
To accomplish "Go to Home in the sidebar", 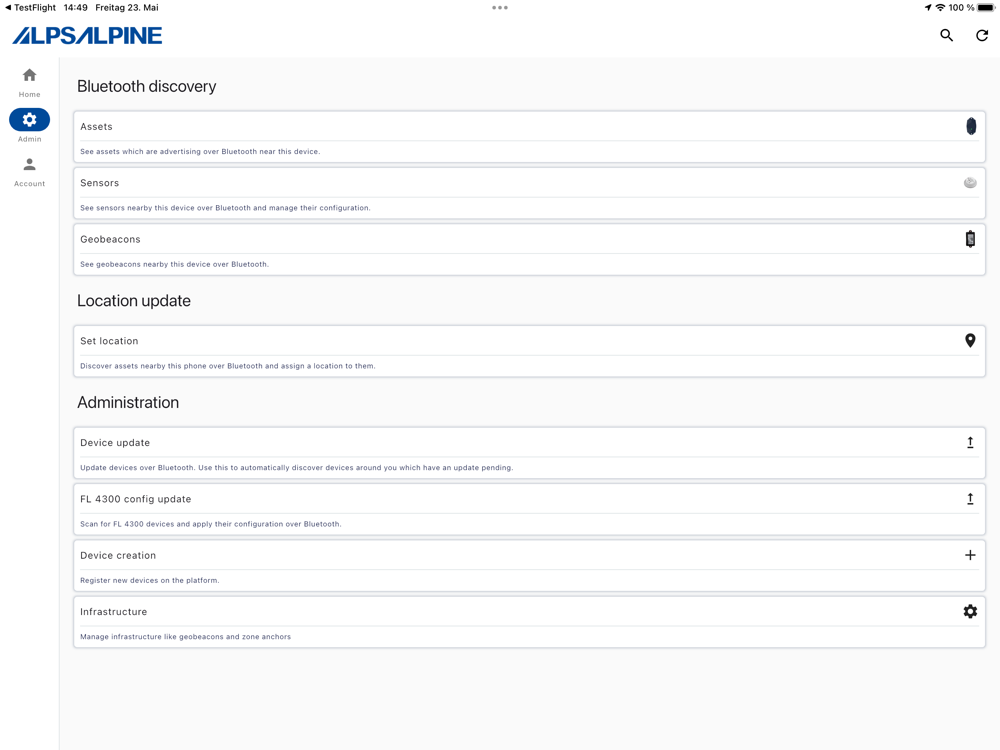I will (x=29, y=83).
